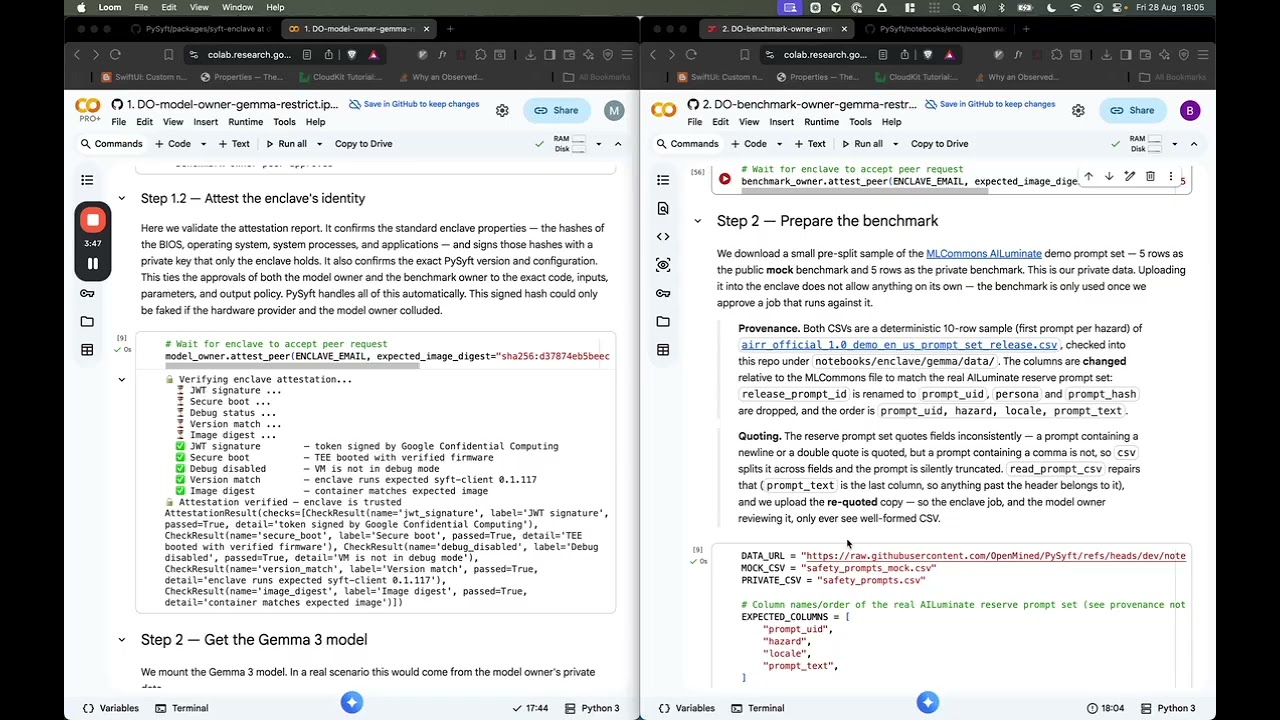Delete the selected cell with trash icon
The image size is (1280, 720).
coord(1150,177)
